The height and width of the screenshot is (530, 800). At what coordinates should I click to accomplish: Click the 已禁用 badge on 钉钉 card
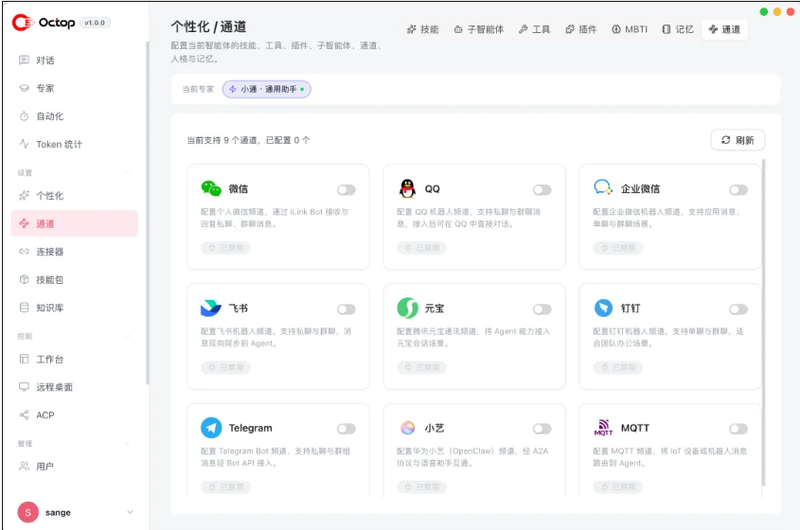click(618, 367)
